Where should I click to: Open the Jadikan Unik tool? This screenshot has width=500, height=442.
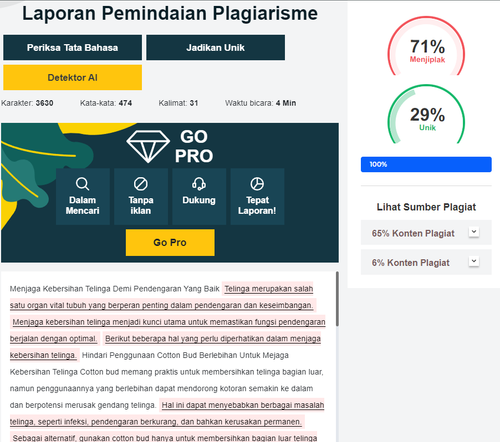(215, 47)
